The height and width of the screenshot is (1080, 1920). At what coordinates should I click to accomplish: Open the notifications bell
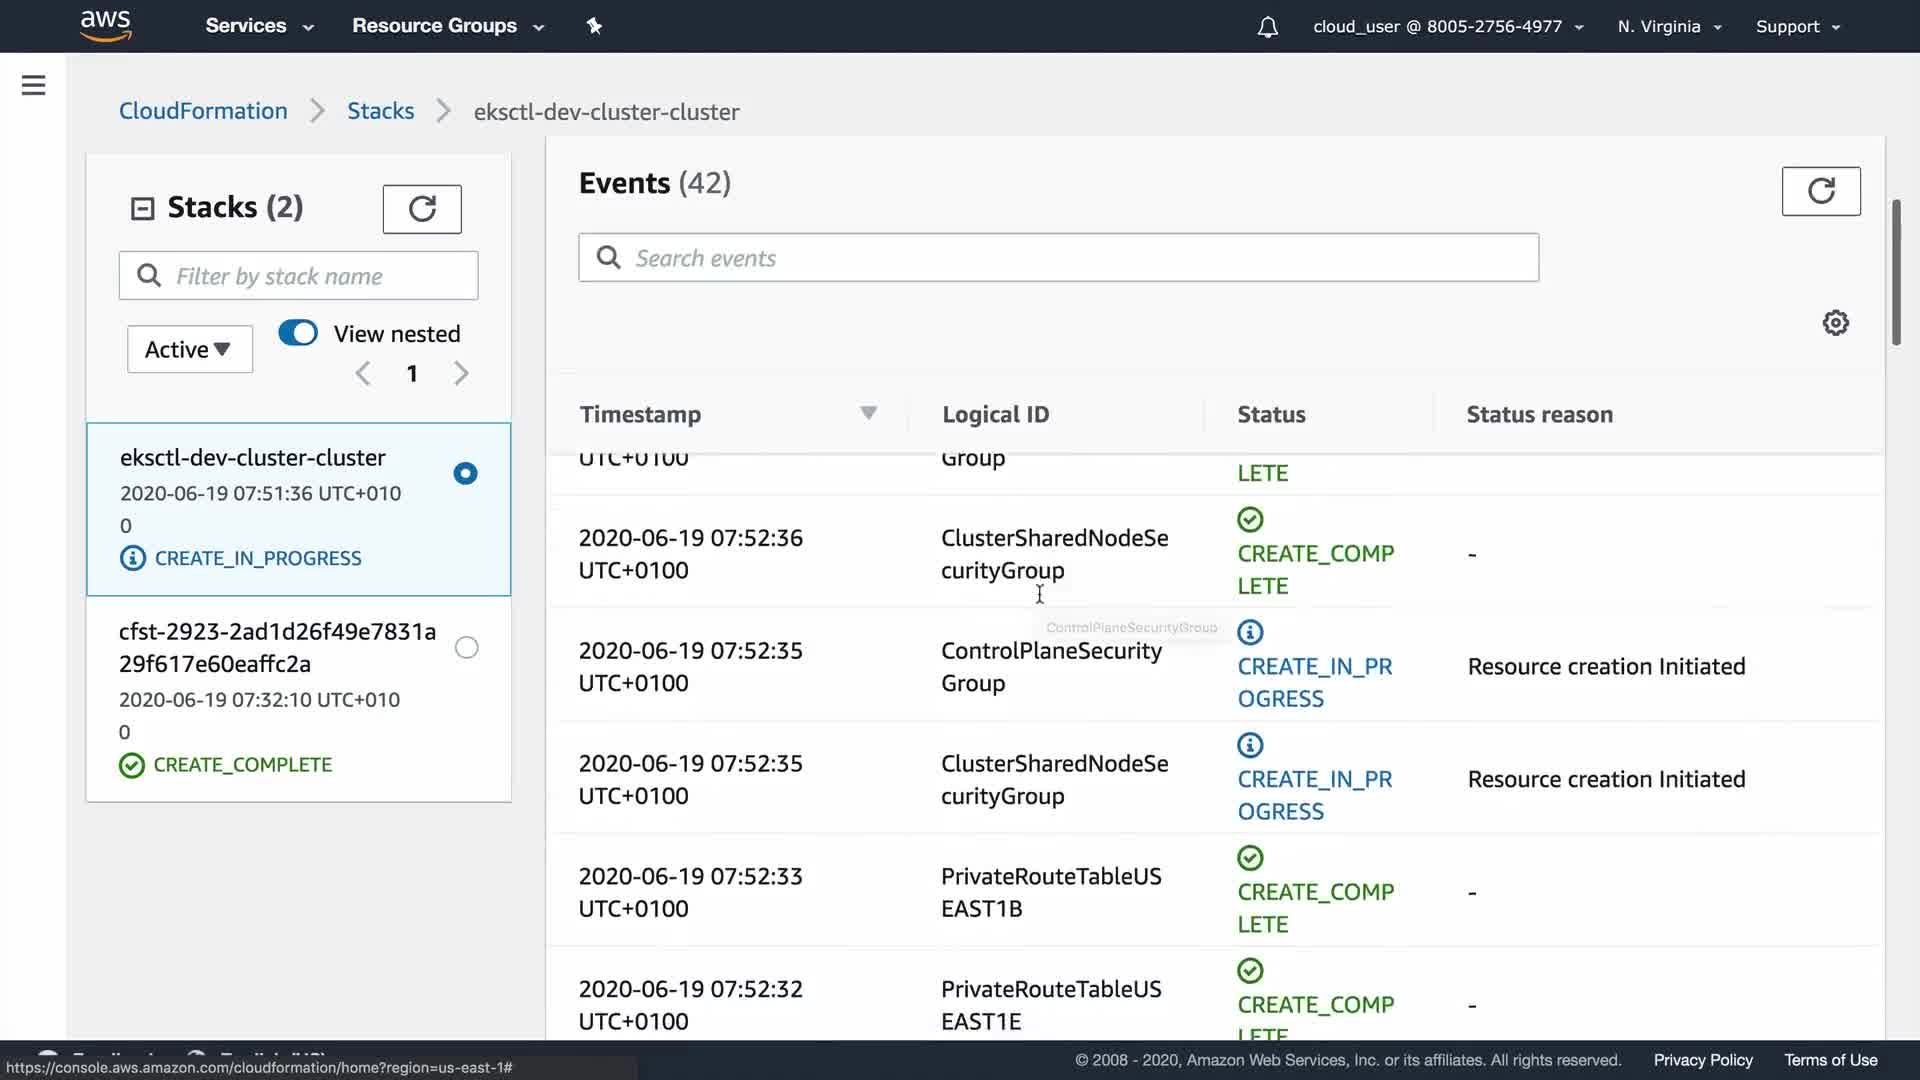1267,27
